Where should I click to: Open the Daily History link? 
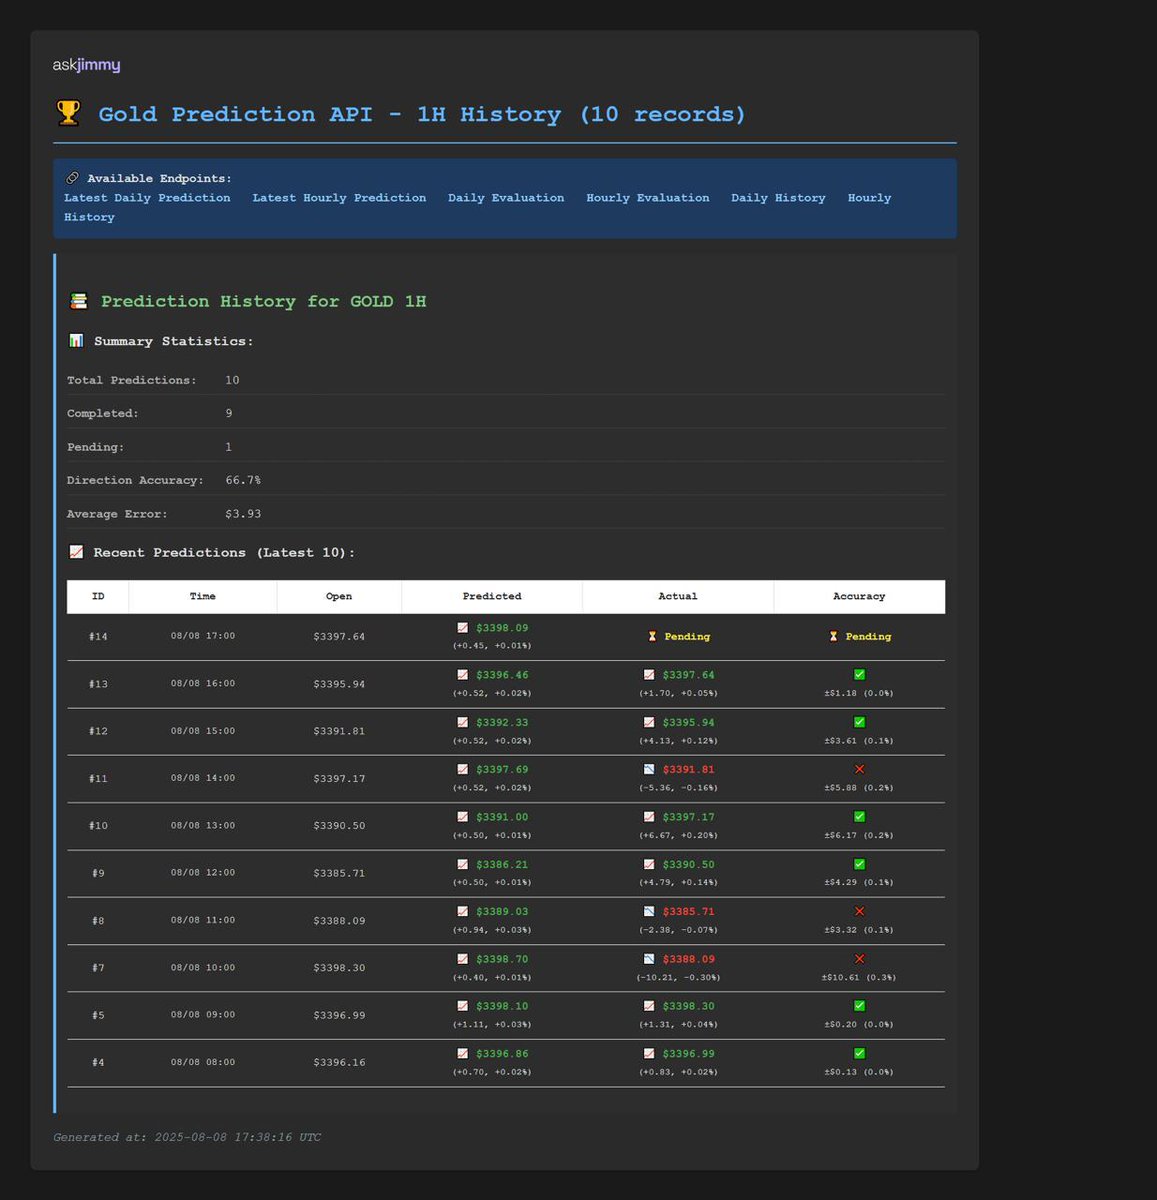coord(778,198)
